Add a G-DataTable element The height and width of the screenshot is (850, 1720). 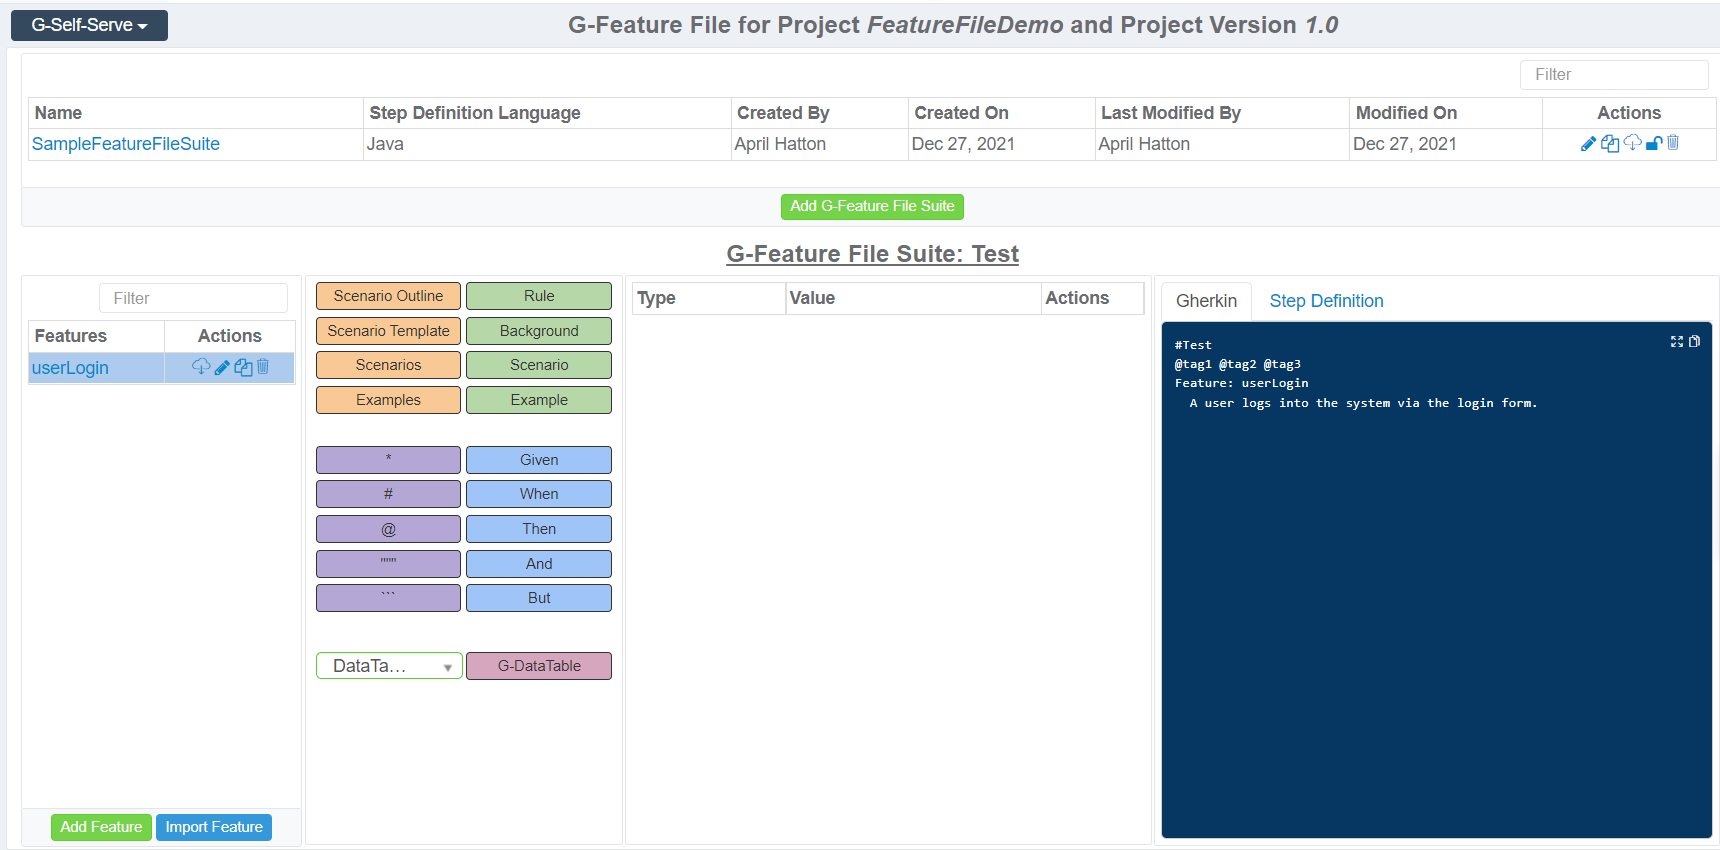(x=539, y=666)
